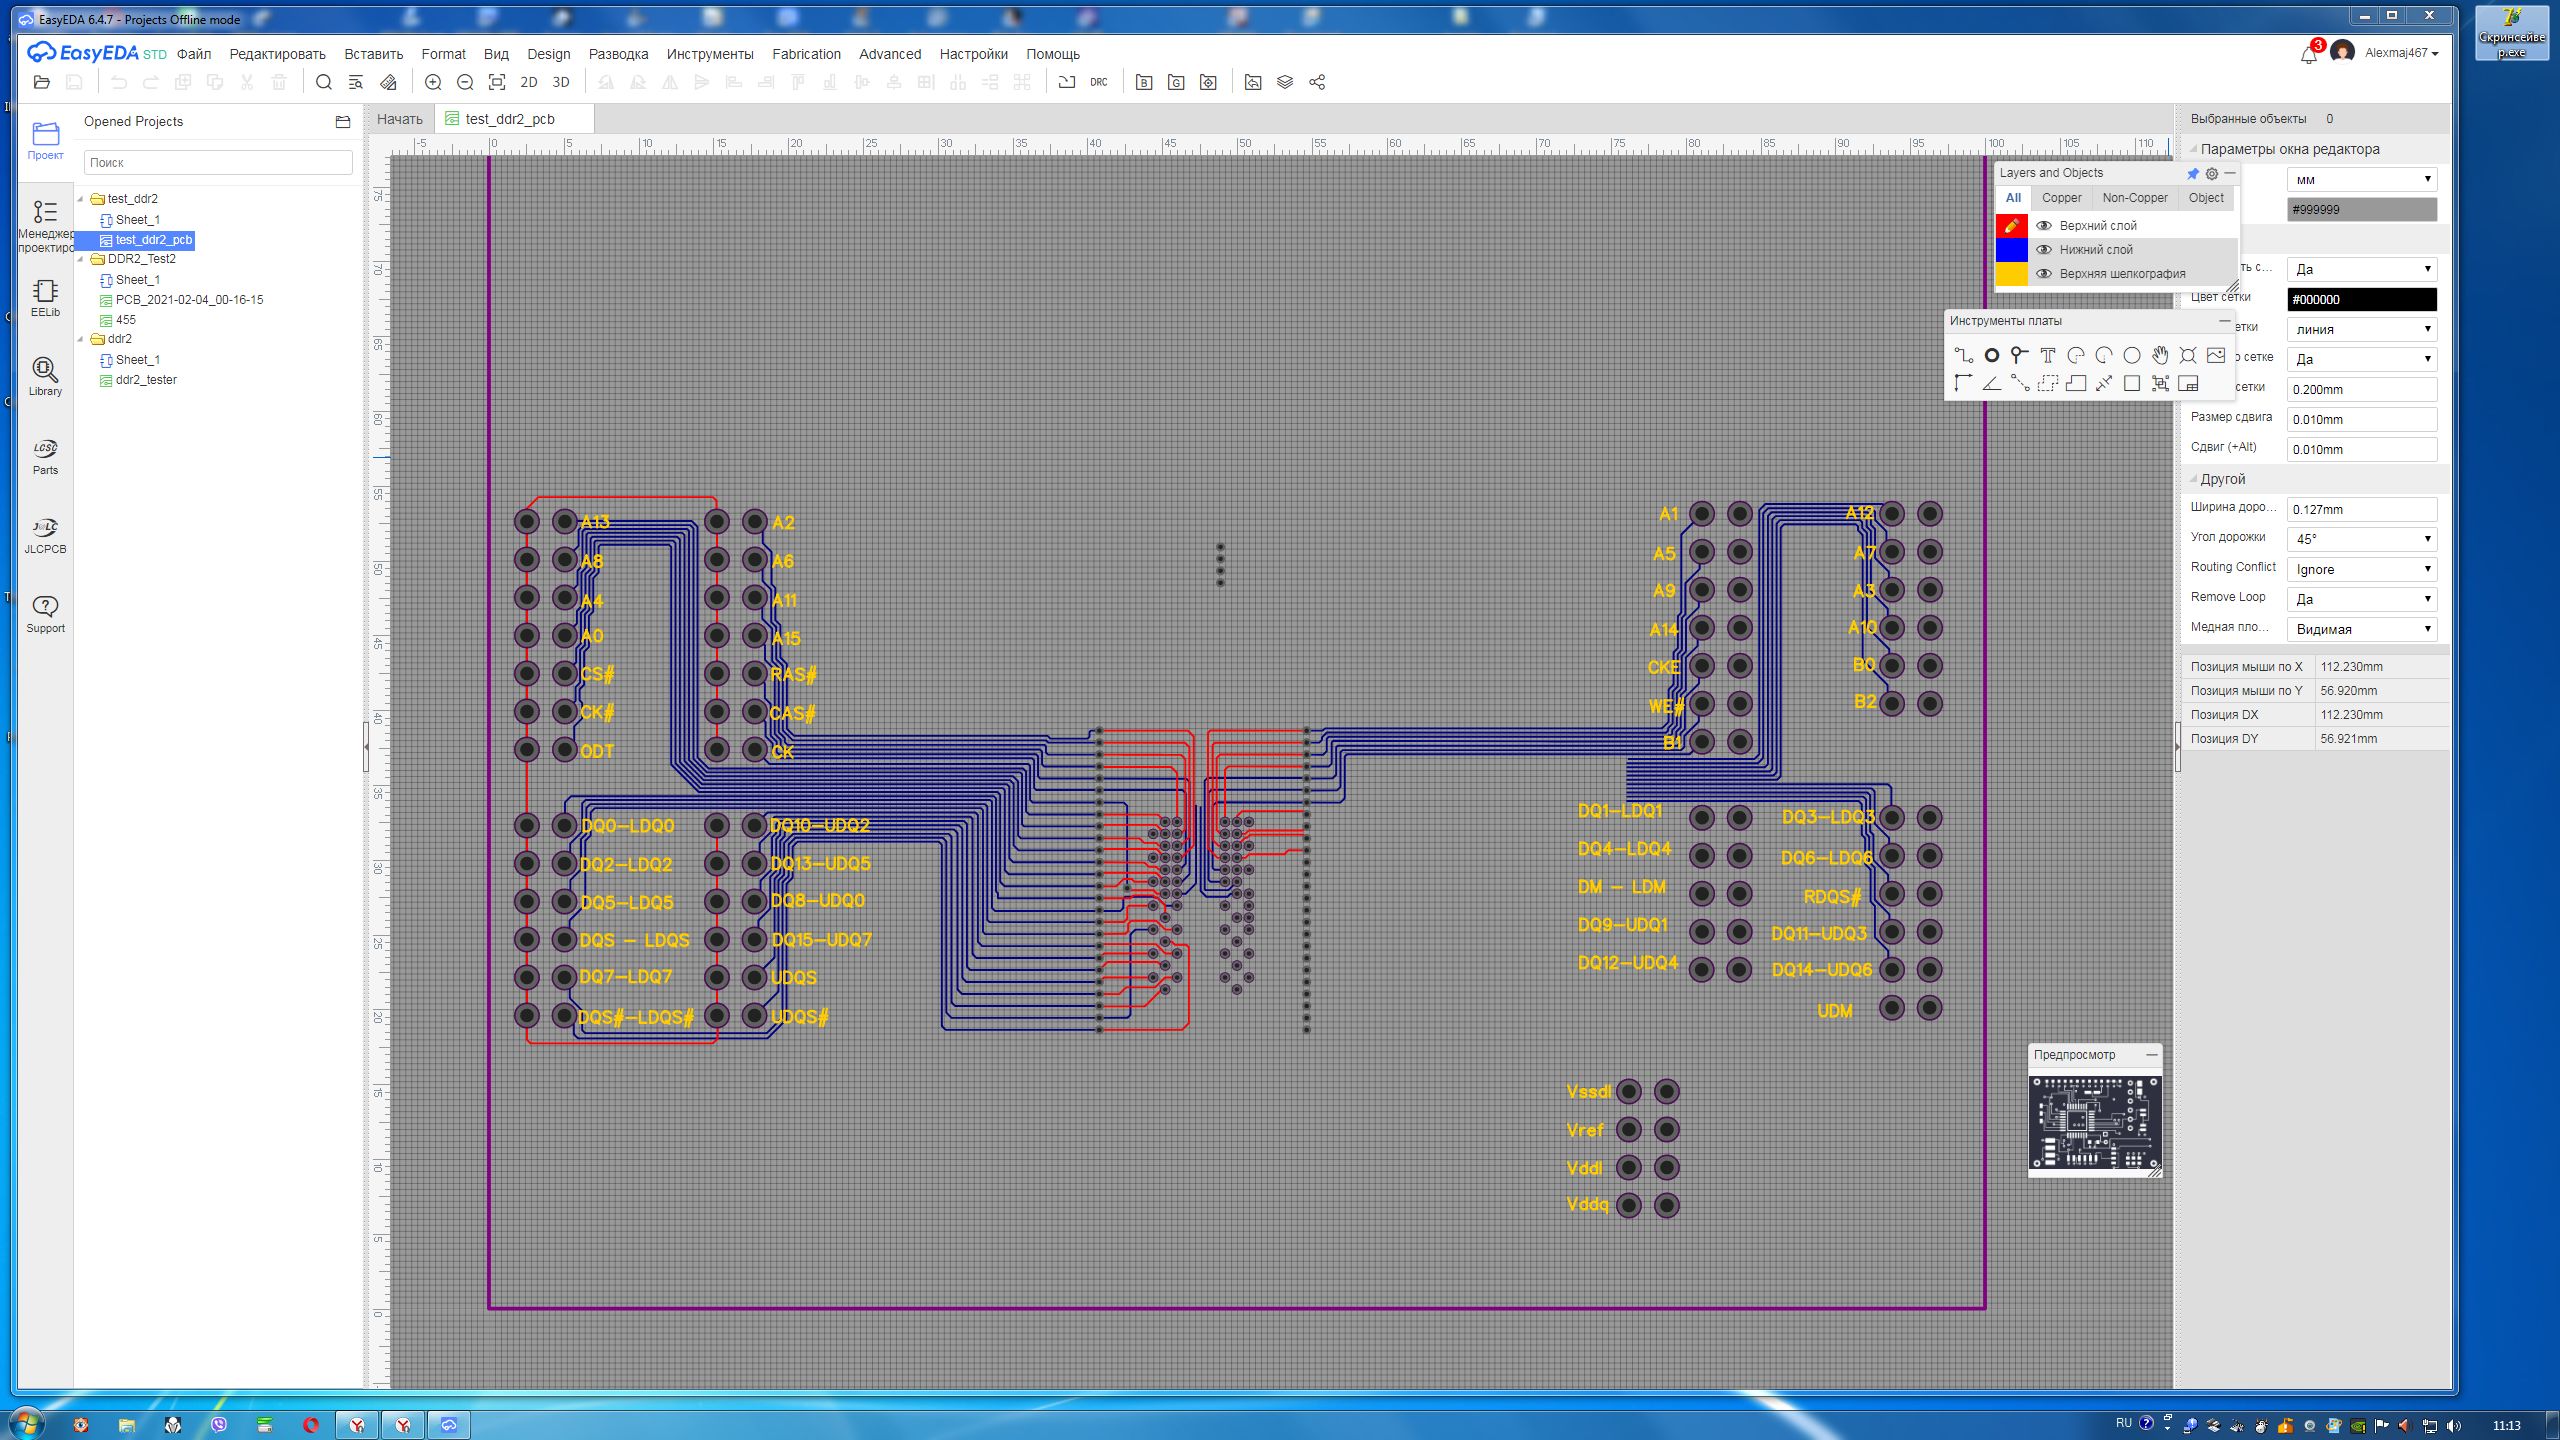Open the Routing Conflict dropdown

click(x=2361, y=569)
